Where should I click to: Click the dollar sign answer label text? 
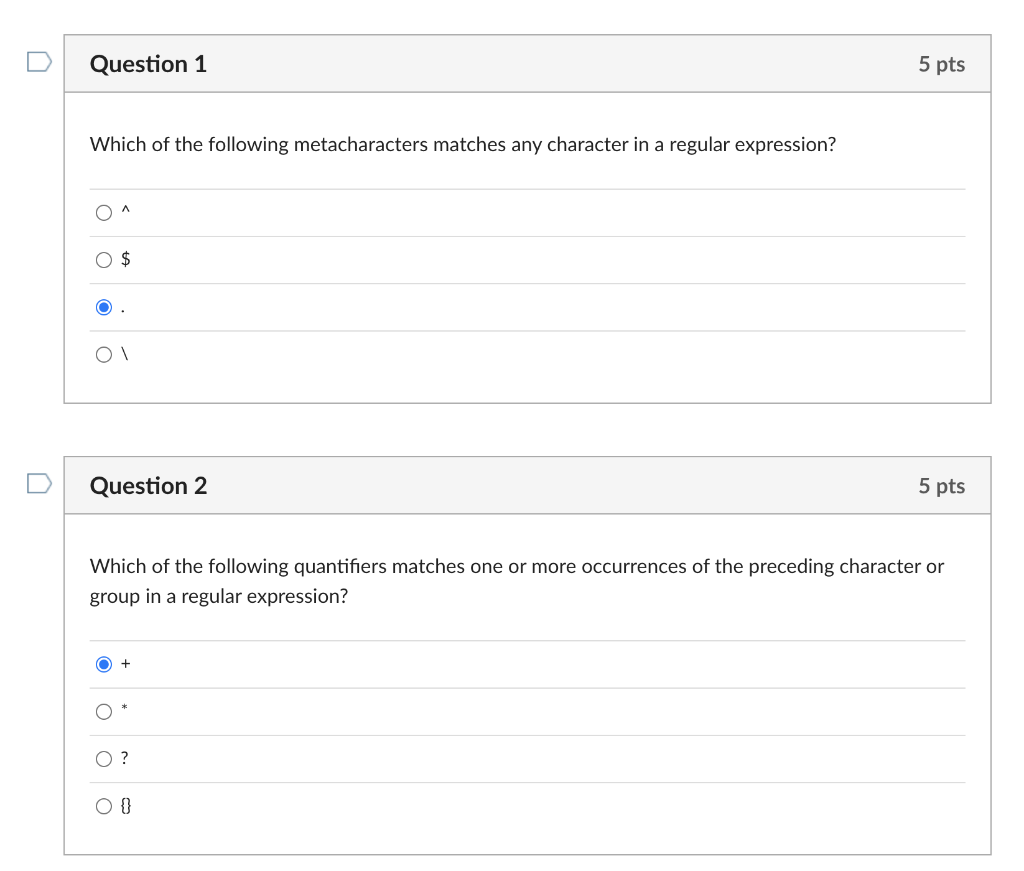(126, 260)
